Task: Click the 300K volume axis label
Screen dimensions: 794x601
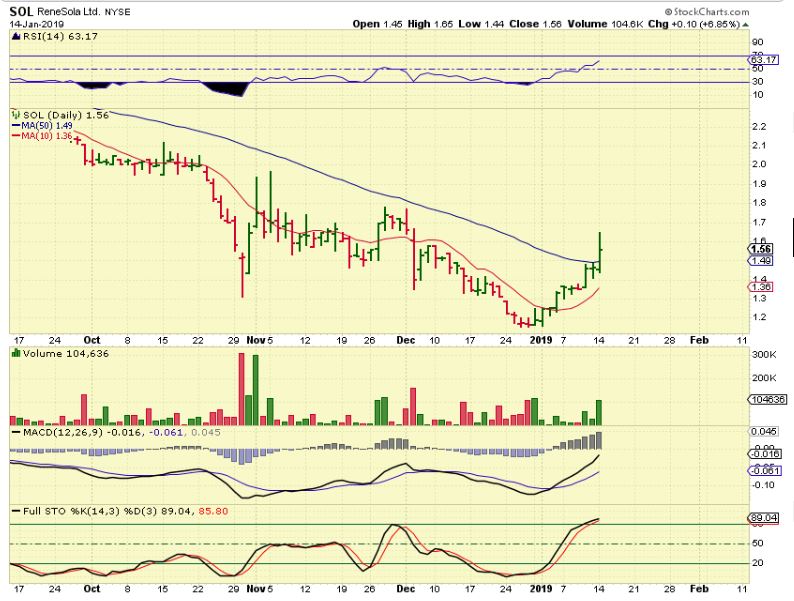Action: 764,355
